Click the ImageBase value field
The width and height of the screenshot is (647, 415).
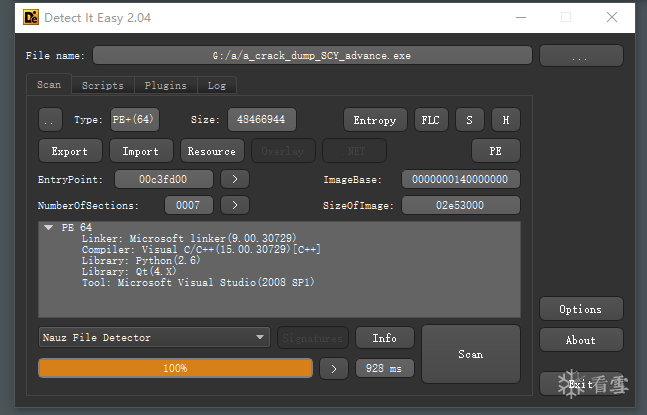(x=460, y=179)
